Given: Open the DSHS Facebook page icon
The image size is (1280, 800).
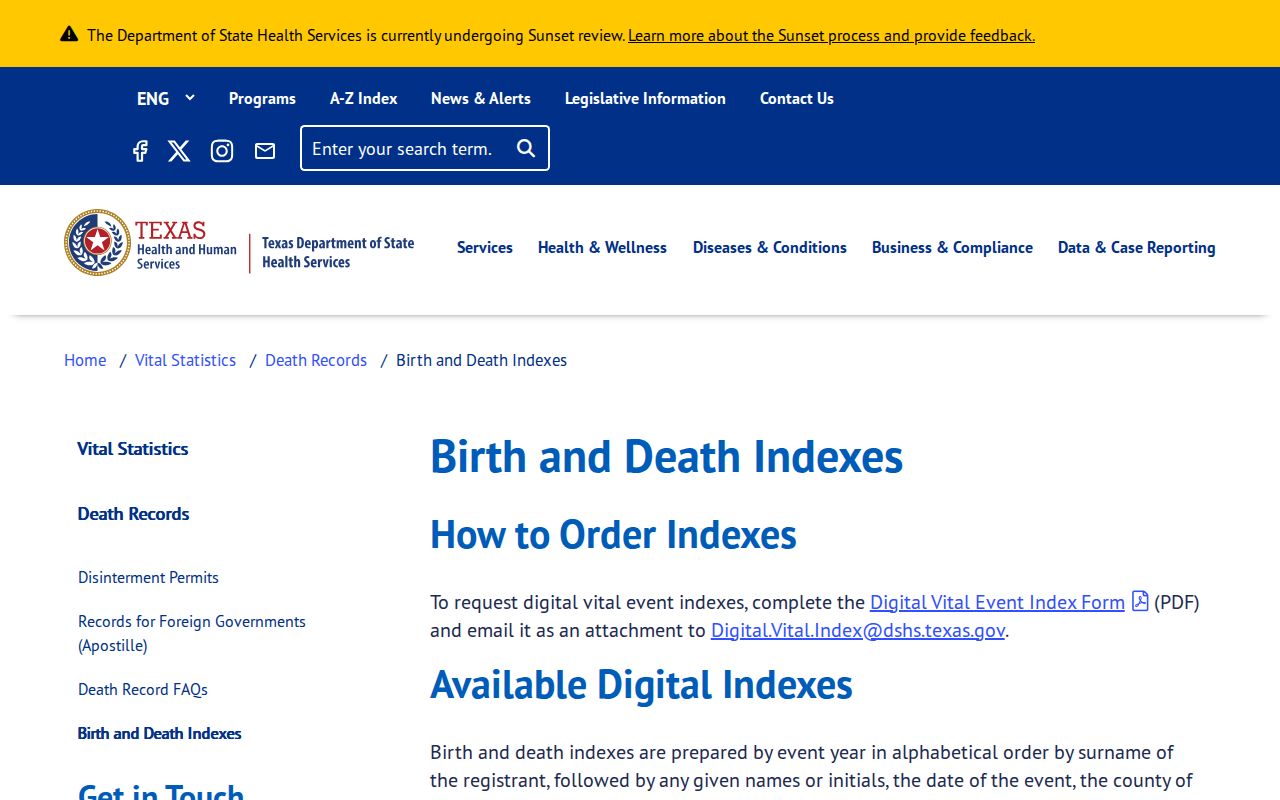Looking at the screenshot, I should (x=140, y=151).
